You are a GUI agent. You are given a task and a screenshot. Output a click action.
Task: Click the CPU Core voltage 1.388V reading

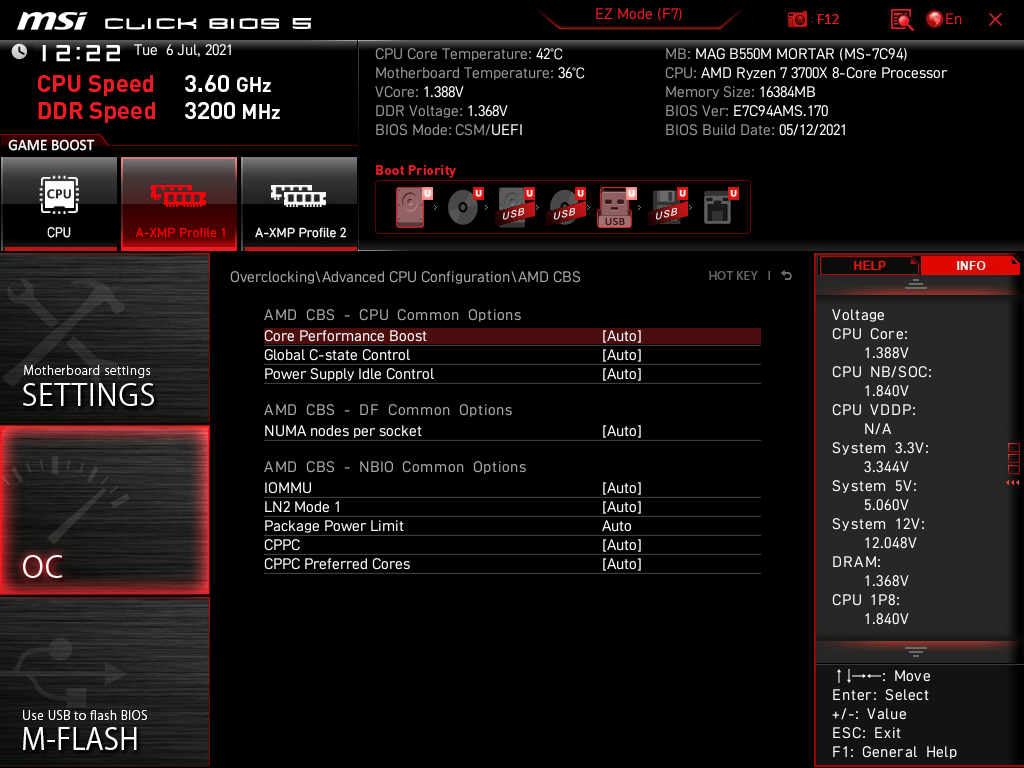click(x=886, y=353)
